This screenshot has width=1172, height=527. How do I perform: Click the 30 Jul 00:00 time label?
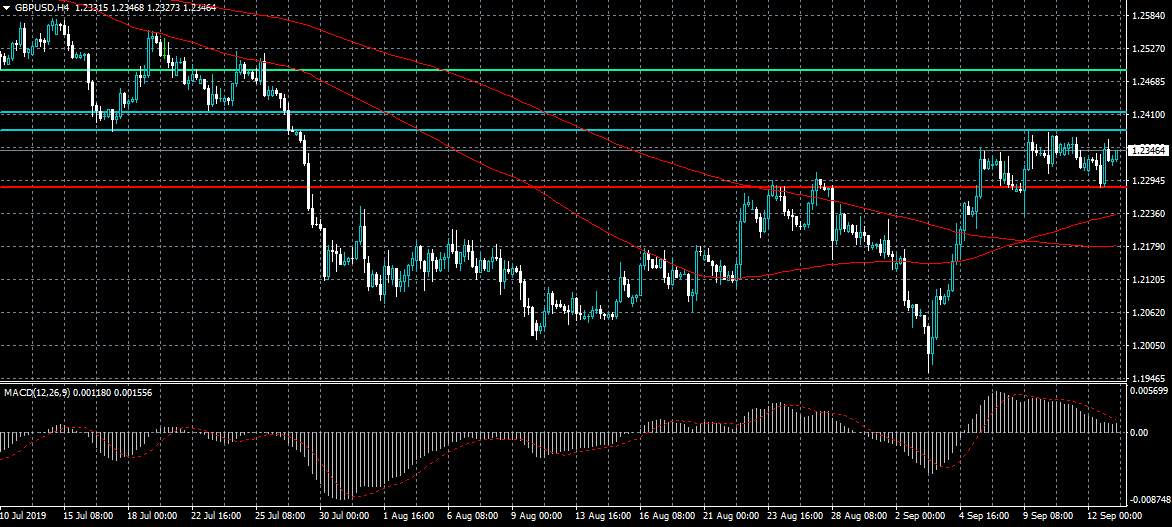pyautogui.click(x=344, y=516)
